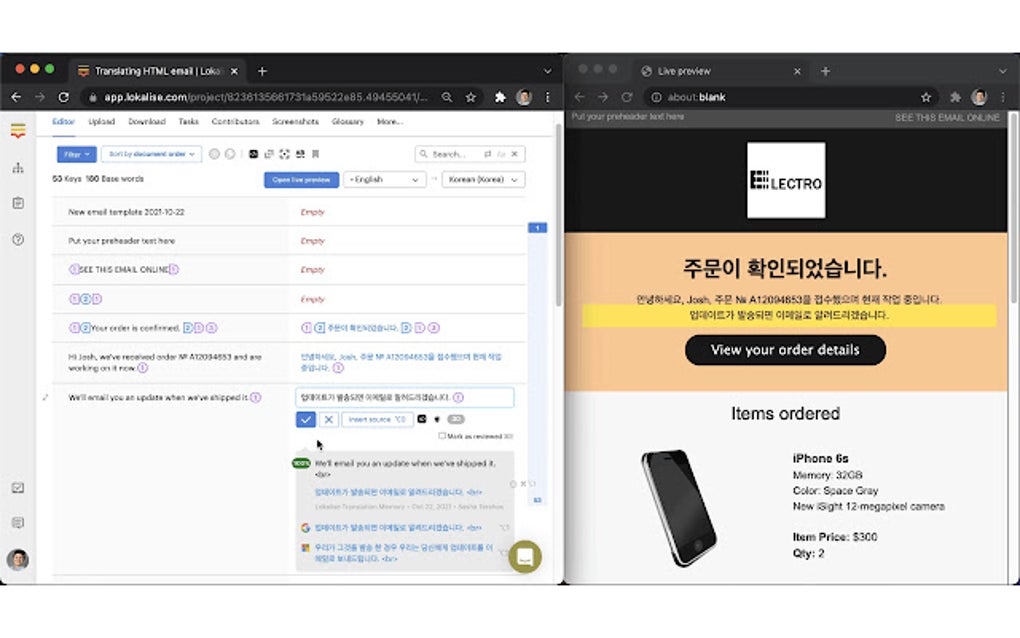Image resolution: width=1020 pixels, height=638 pixels.
Task: Click the View your order details button
Action: [x=785, y=350]
